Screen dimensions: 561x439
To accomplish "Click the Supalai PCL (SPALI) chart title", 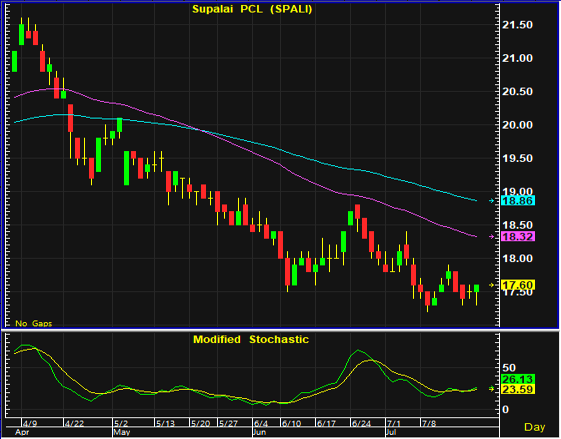I will pyautogui.click(x=252, y=9).
